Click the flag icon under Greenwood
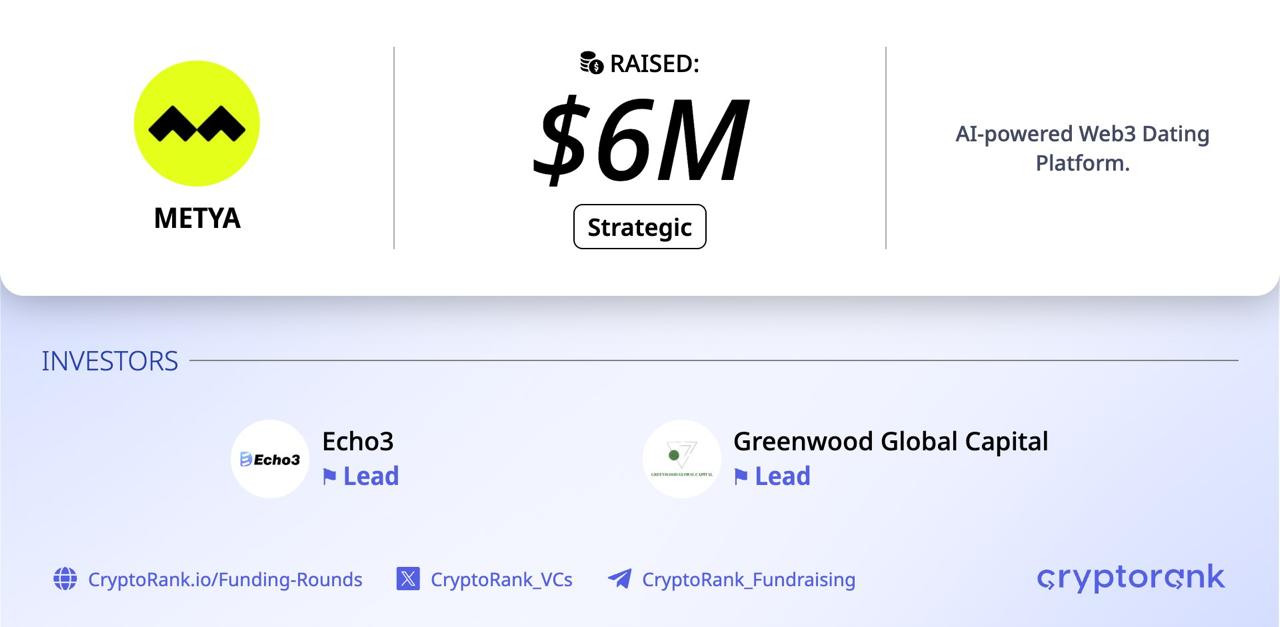The height and width of the screenshot is (627, 1280). point(741,477)
